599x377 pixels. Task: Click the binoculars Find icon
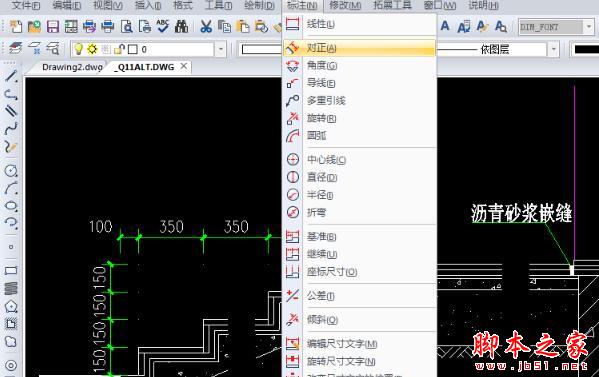coord(181,27)
